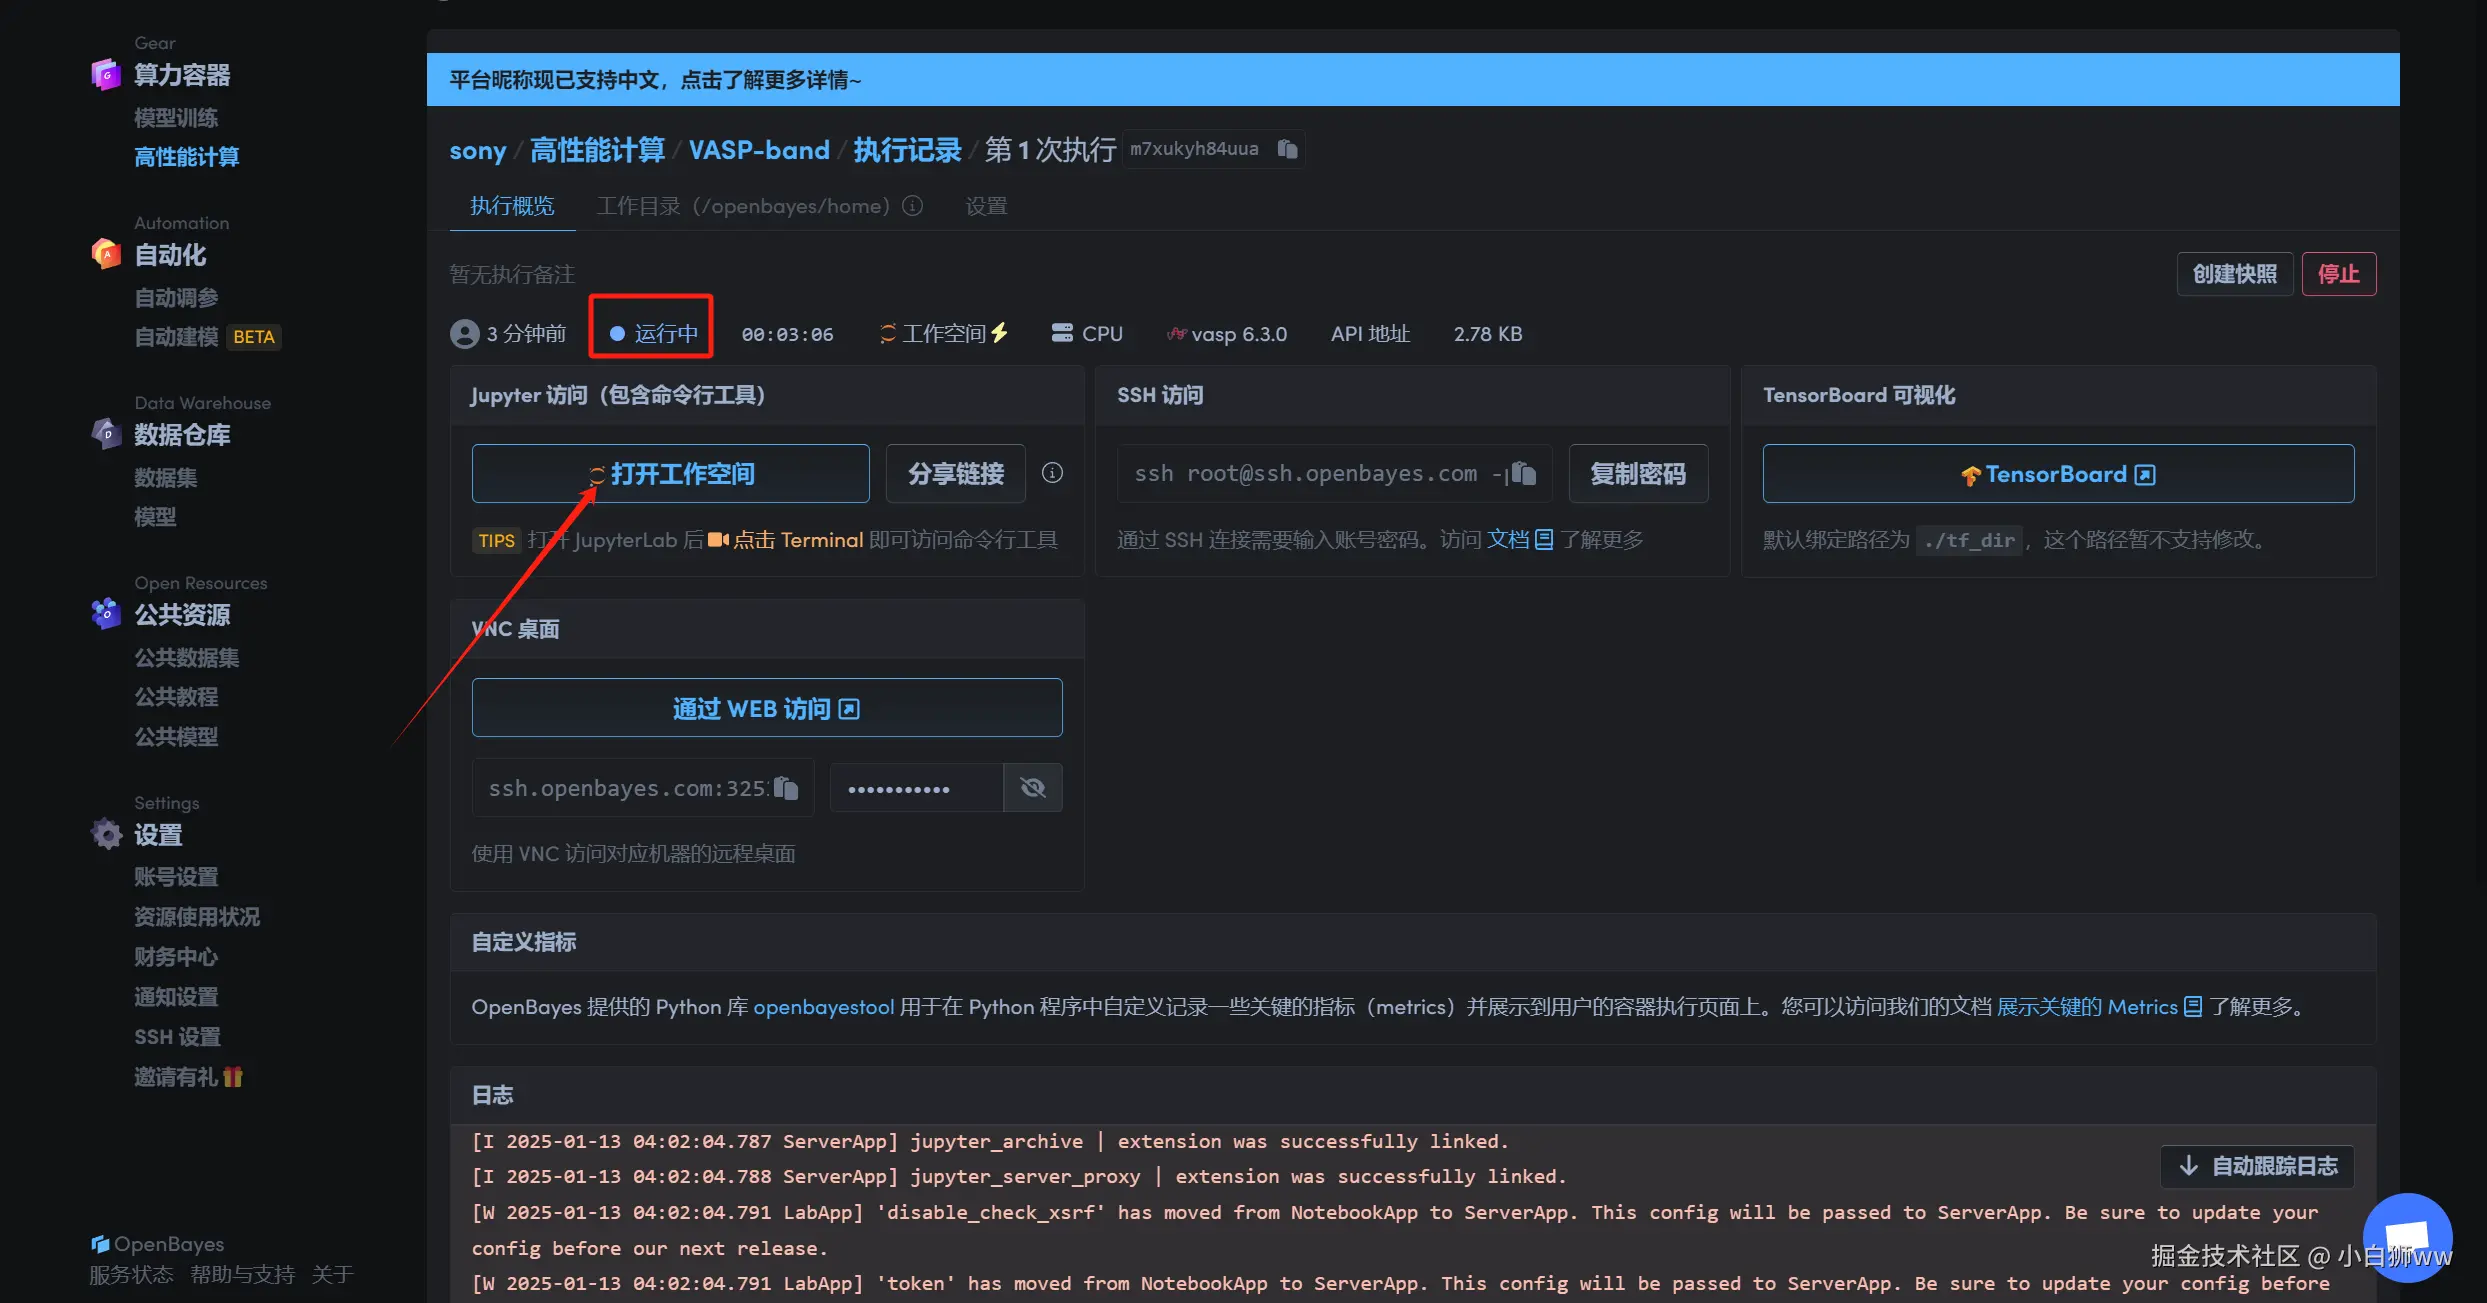Click the 公共资源 sidebar icon
Viewport: 2487px width, 1303px height.
(x=106, y=613)
